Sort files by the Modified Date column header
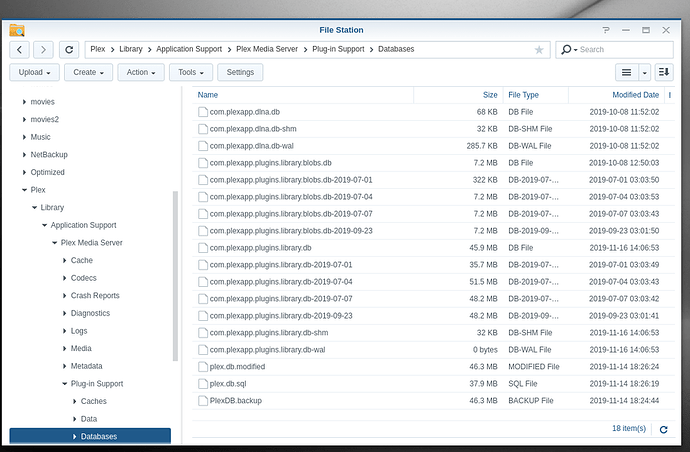The width and height of the screenshot is (690, 452). pos(617,95)
